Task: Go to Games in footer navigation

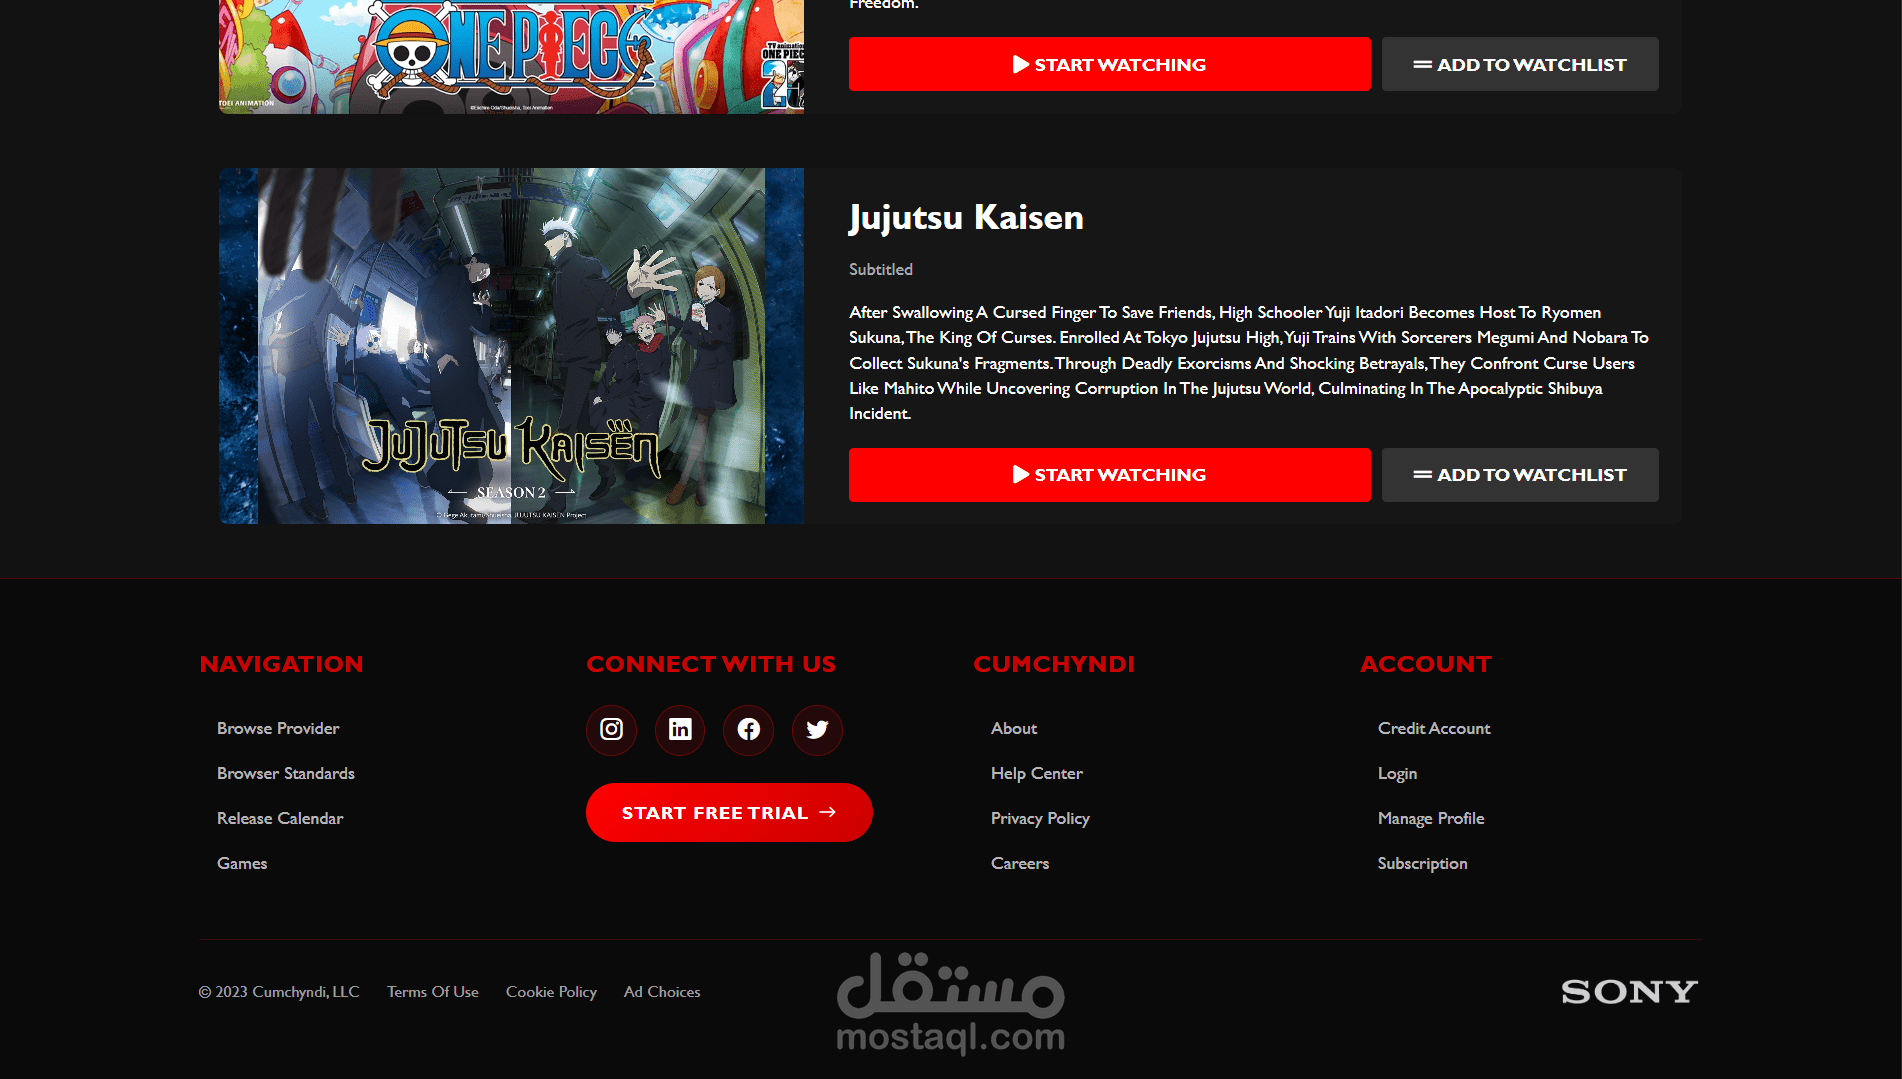Action: pyautogui.click(x=242, y=863)
